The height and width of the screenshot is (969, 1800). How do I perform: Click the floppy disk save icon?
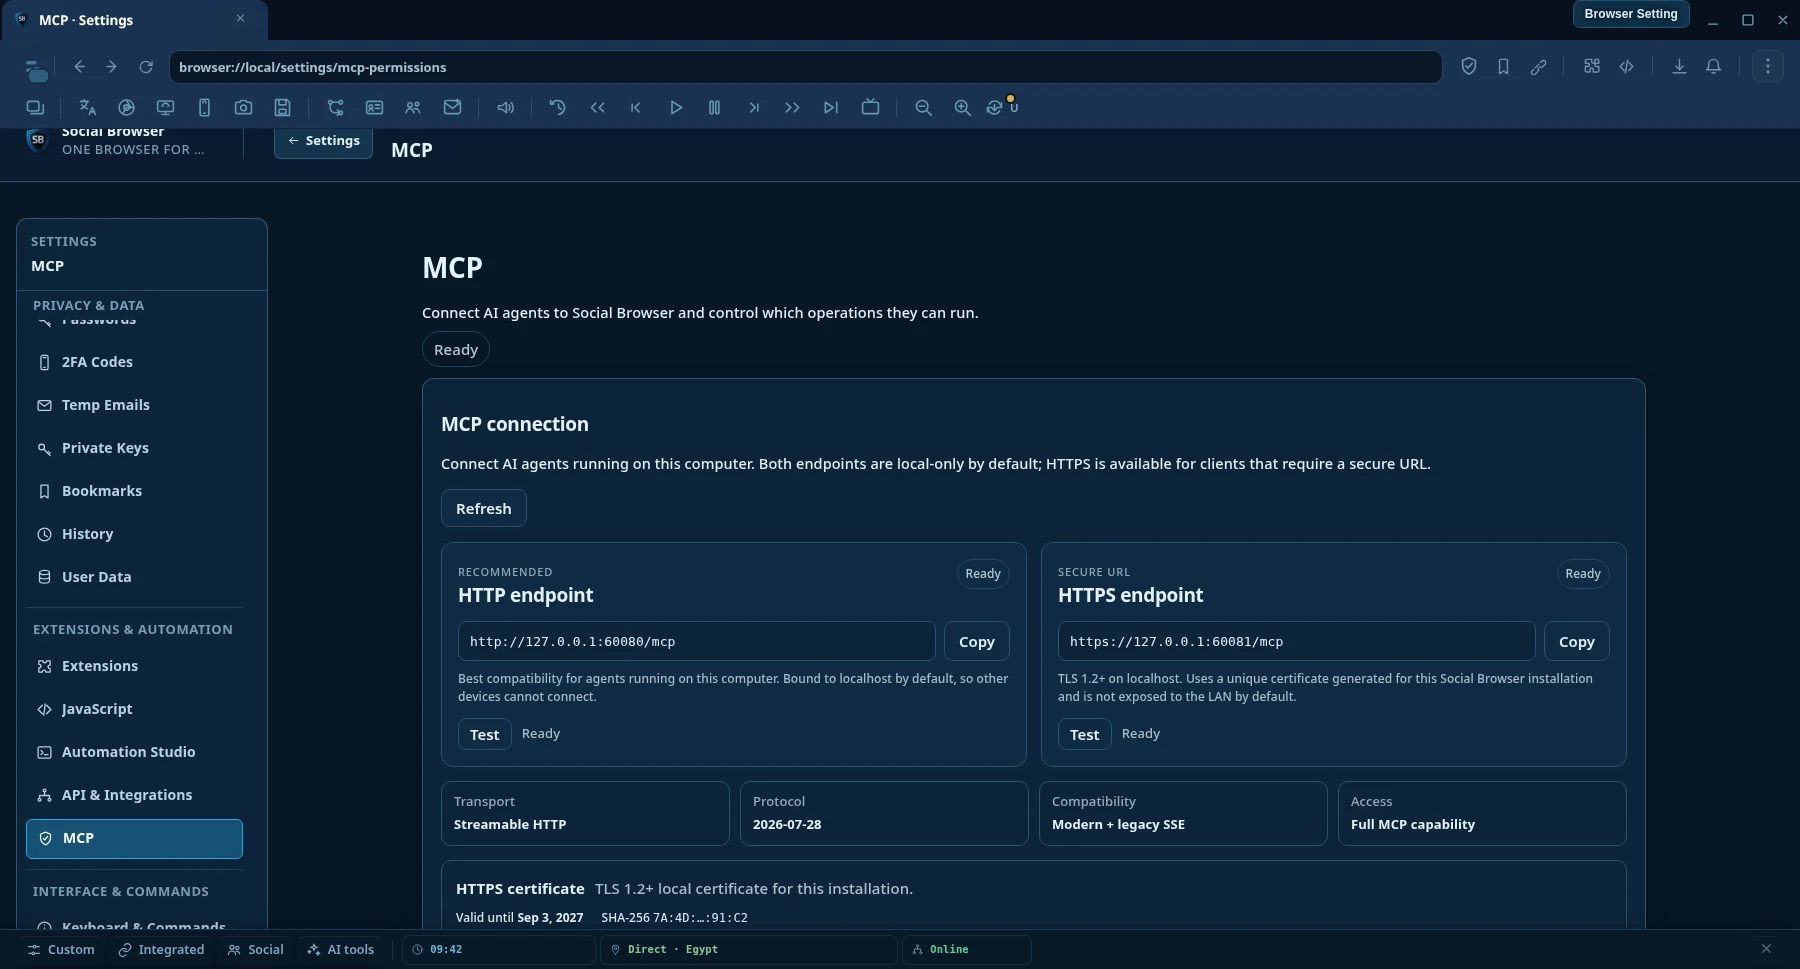point(283,107)
